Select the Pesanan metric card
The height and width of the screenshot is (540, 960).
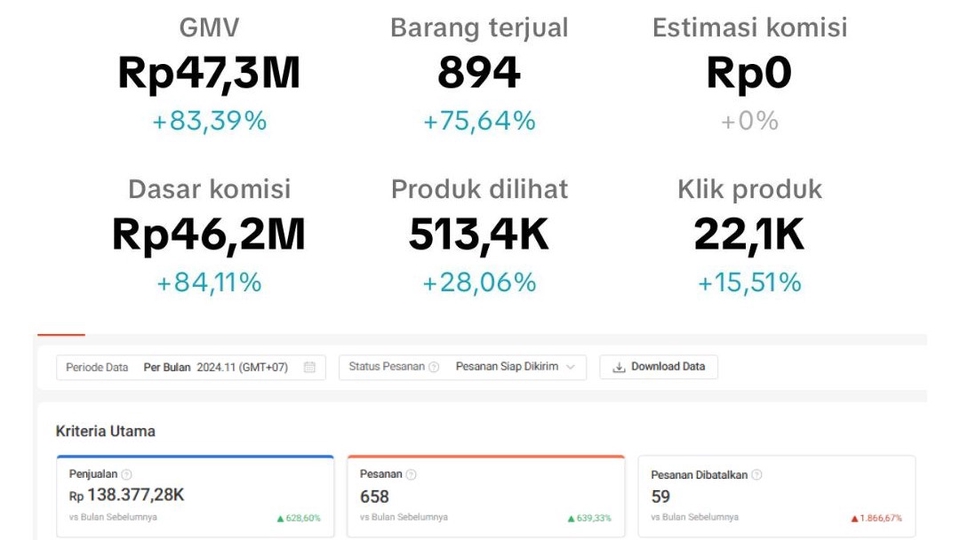tap(485, 497)
